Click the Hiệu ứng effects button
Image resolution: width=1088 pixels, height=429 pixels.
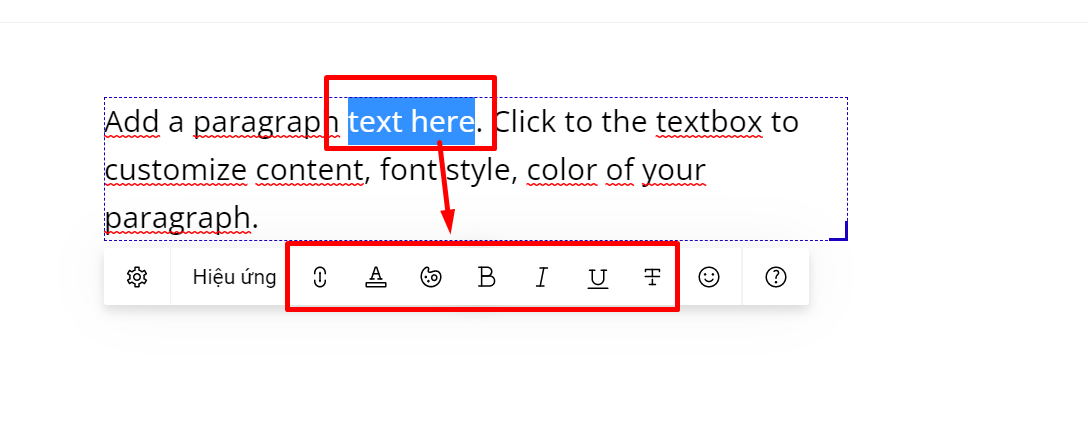(234, 277)
